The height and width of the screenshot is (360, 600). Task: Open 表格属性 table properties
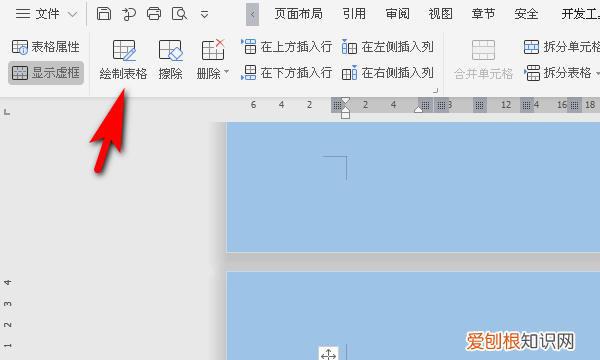click(x=46, y=47)
